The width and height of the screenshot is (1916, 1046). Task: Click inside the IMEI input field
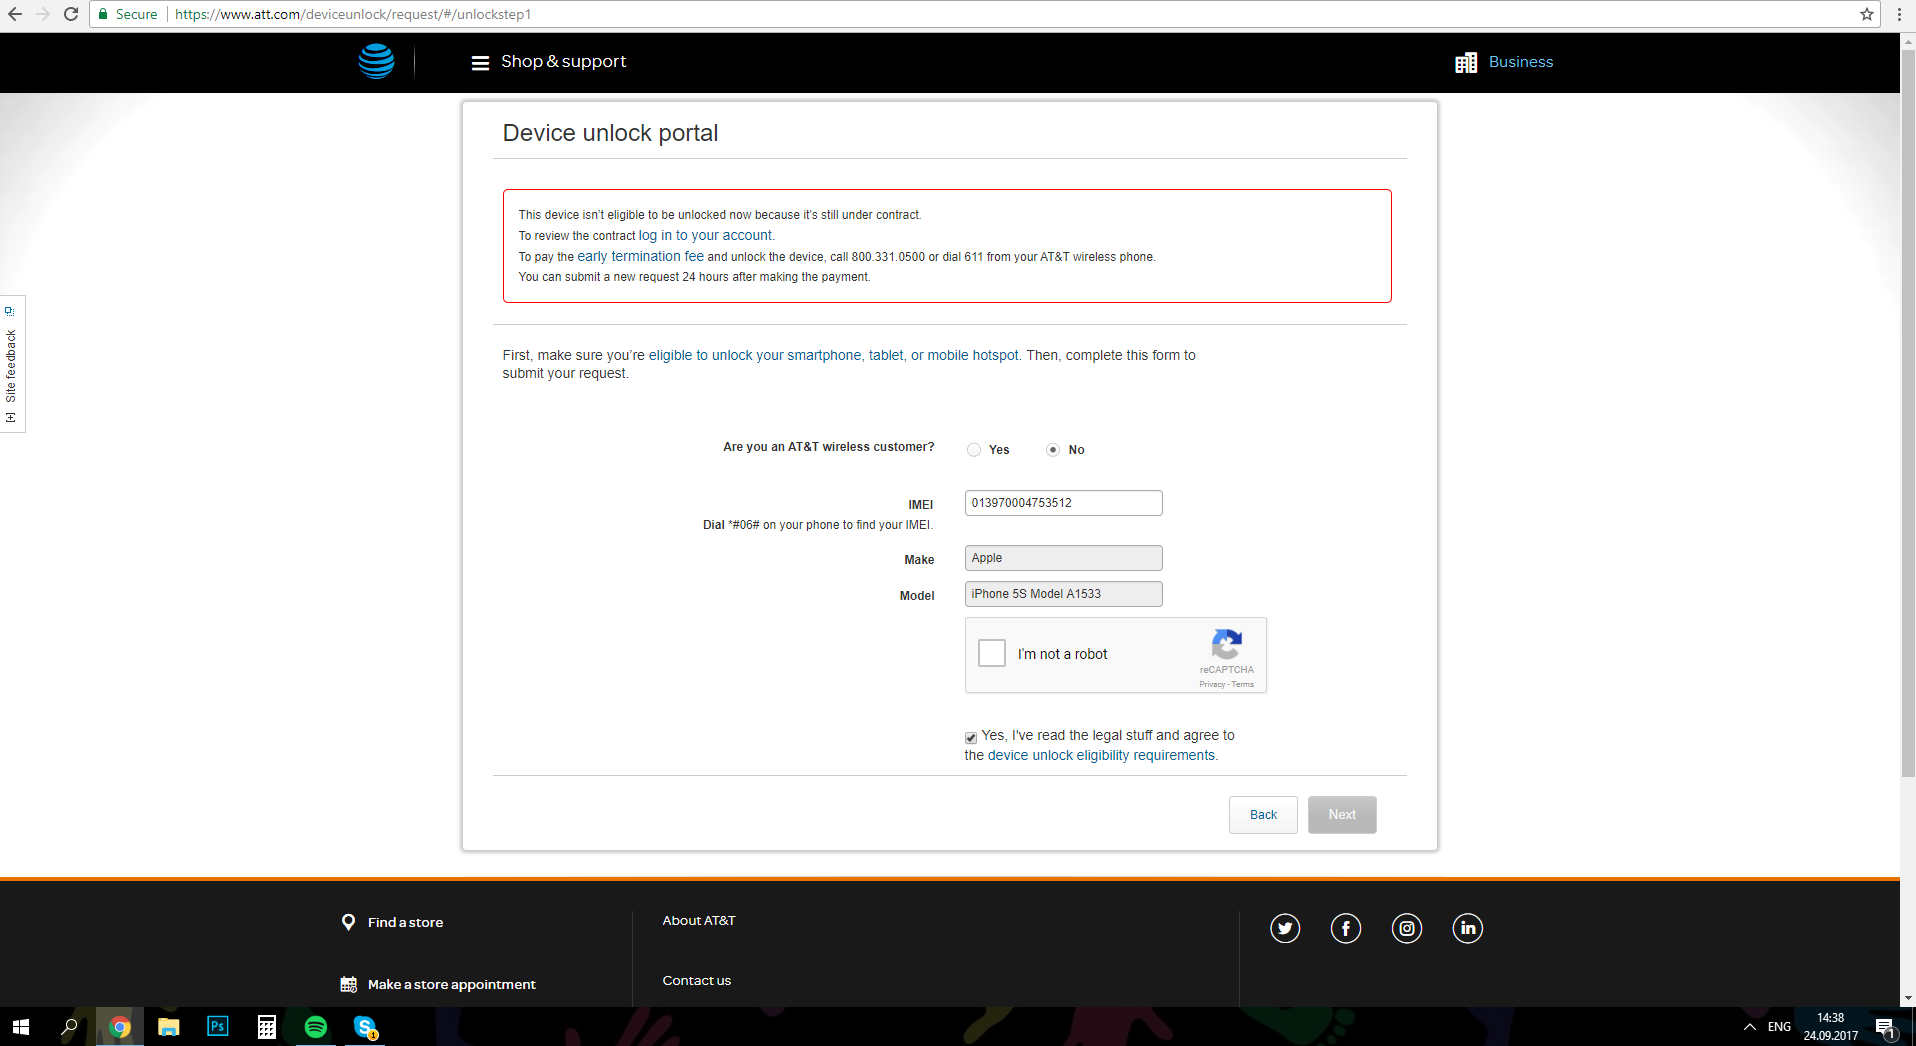[1062, 503]
